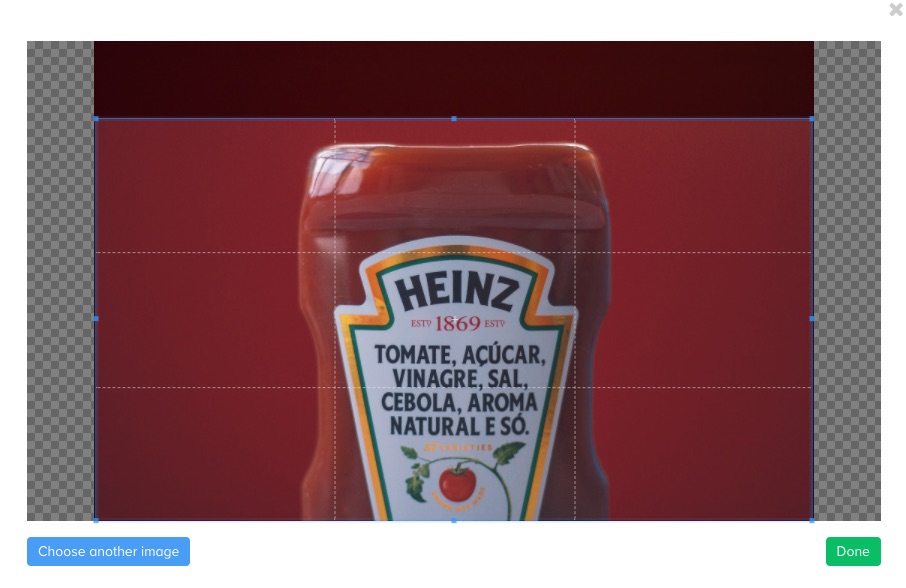Click the crop box center crosshair
The image size is (906, 588).
tap(454, 319)
